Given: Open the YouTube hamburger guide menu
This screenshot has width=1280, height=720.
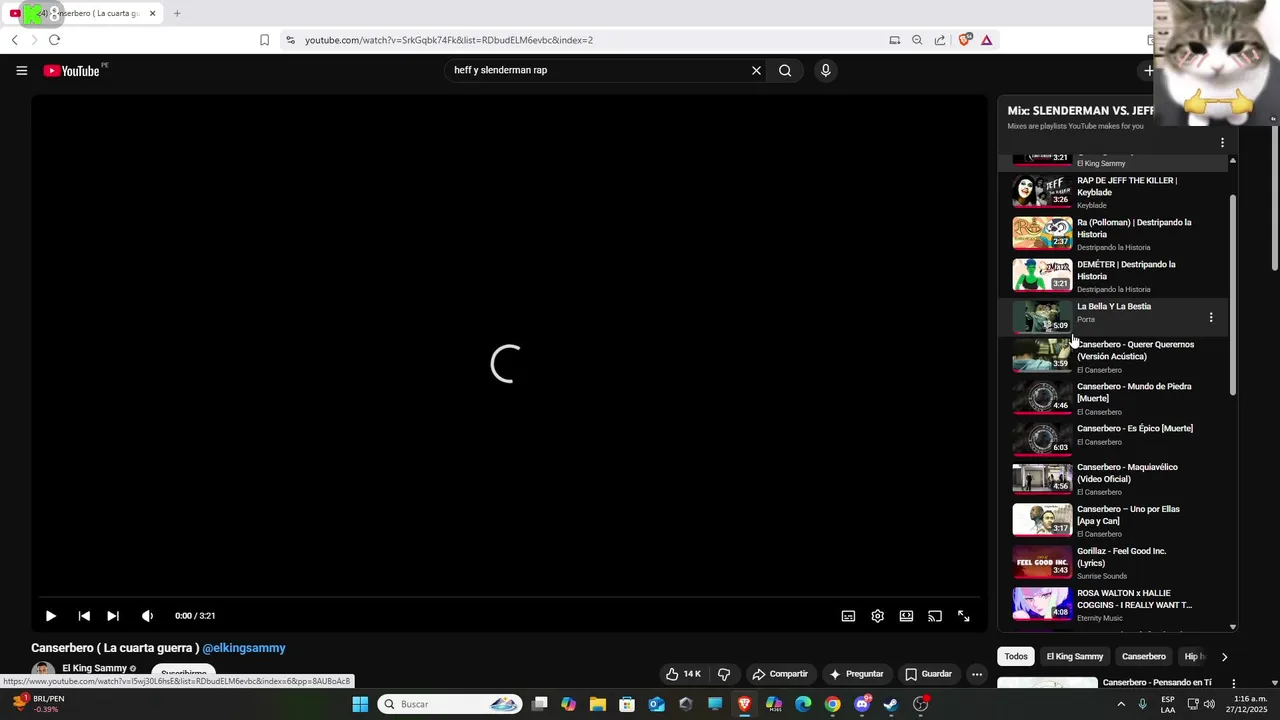Looking at the screenshot, I should pyautogui.click(x=21, y=70).
